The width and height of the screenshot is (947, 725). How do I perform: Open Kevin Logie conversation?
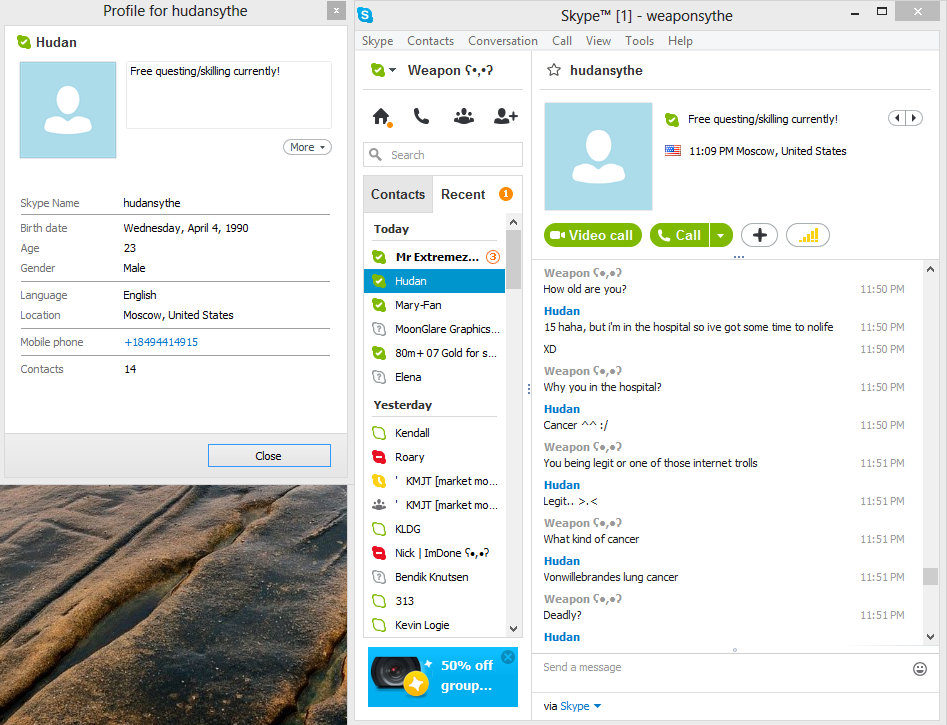434,625
